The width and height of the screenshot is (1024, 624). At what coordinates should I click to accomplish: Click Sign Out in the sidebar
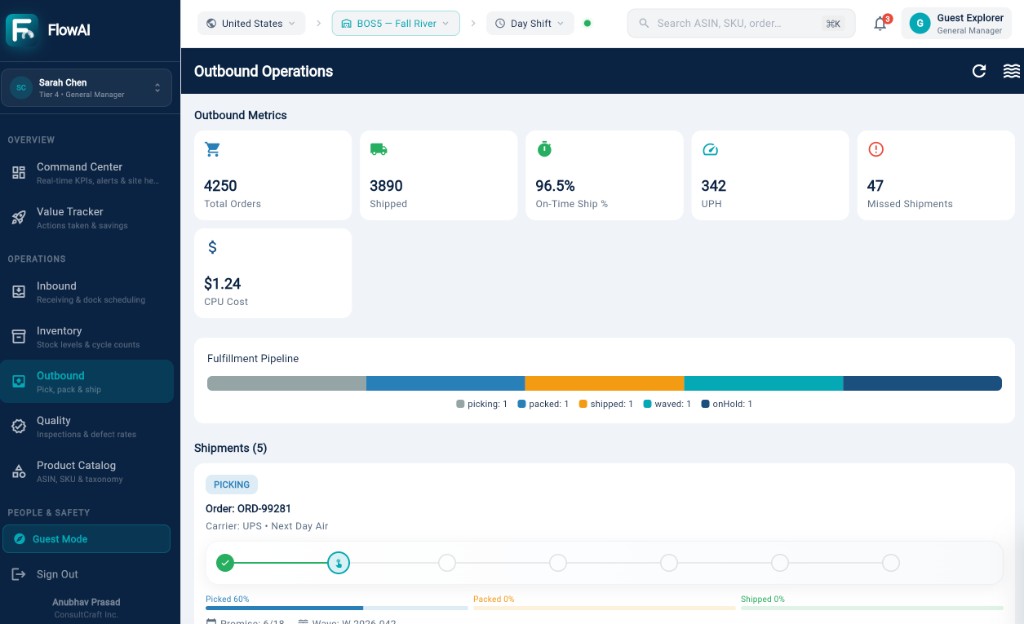coord(57,574)
